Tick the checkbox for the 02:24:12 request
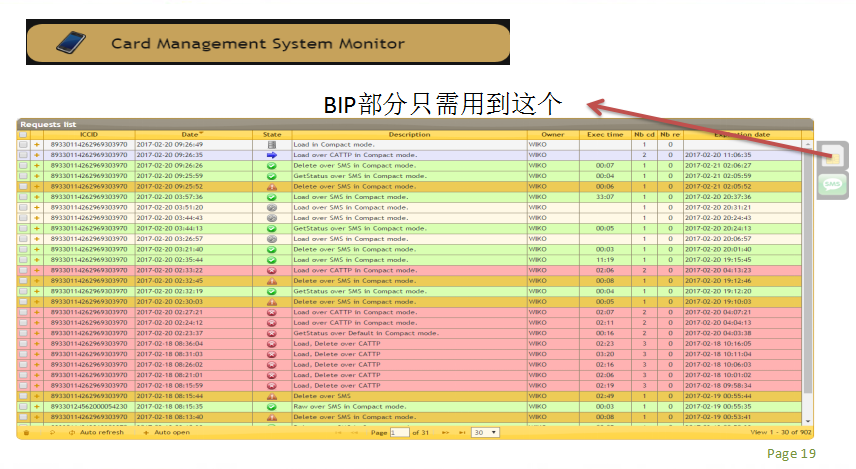The width and height of the screenshot is (856, 469). click(23, 323)
